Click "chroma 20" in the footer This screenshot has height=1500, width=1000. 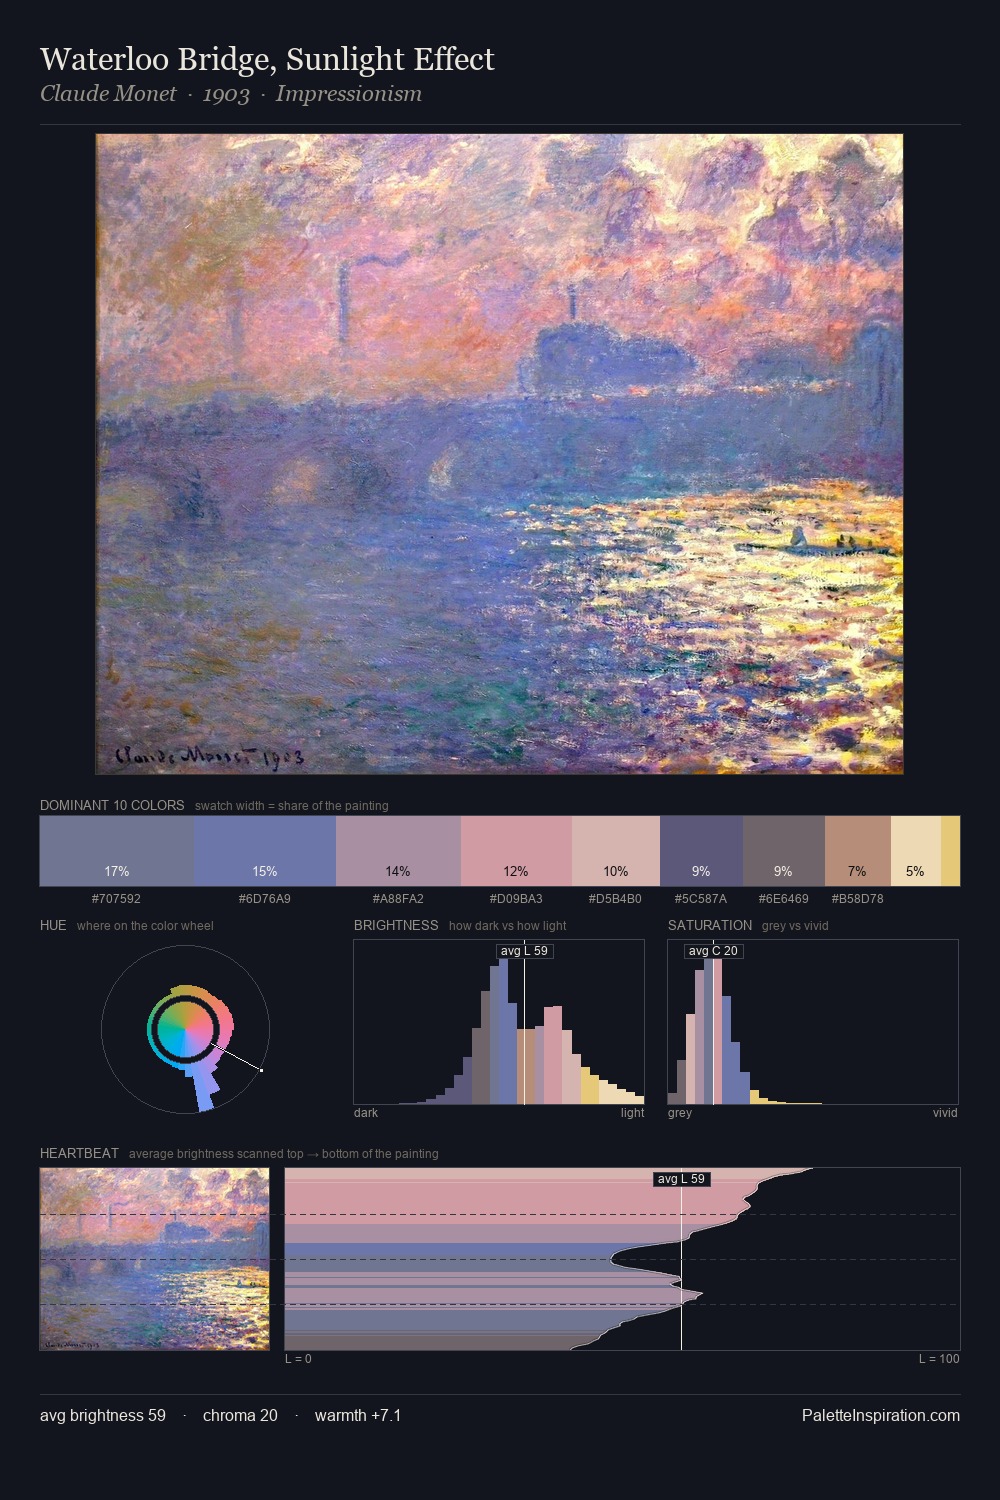tap(240, 1415)
